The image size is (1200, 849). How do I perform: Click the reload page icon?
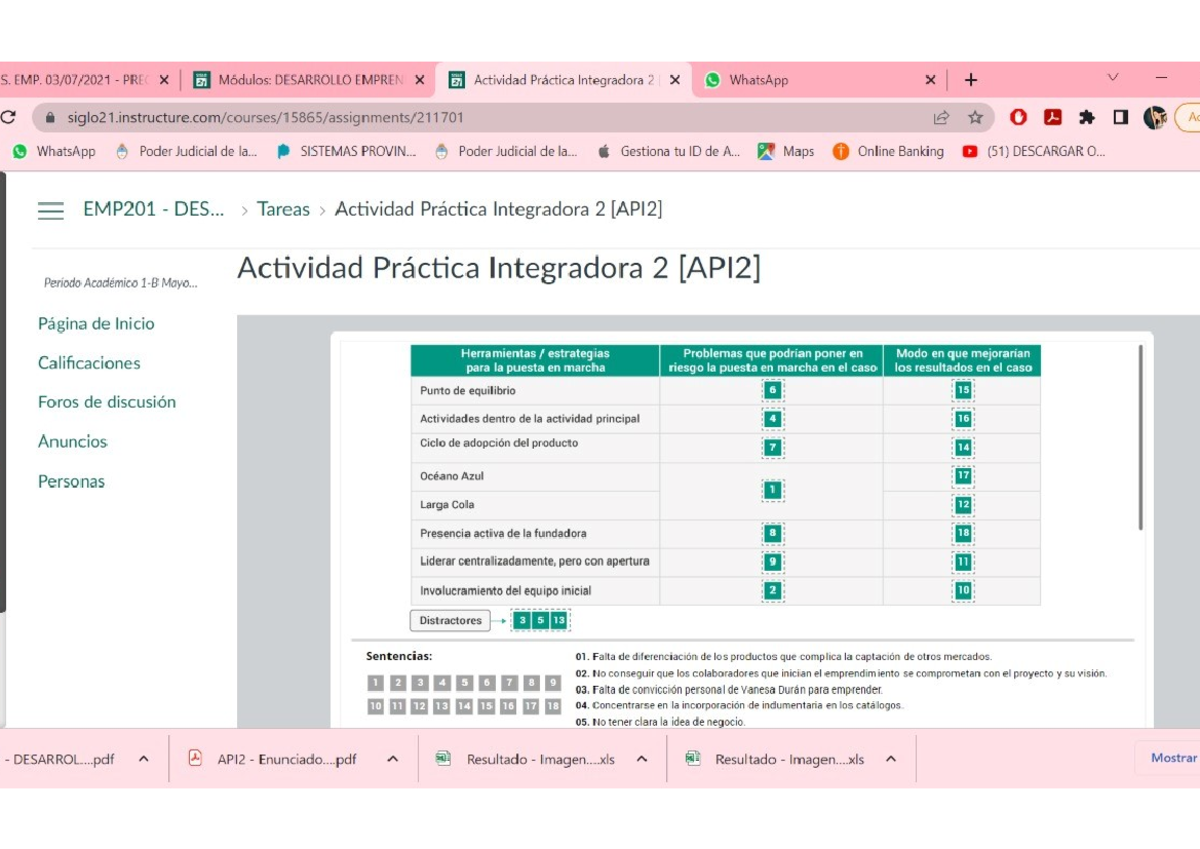9,117
